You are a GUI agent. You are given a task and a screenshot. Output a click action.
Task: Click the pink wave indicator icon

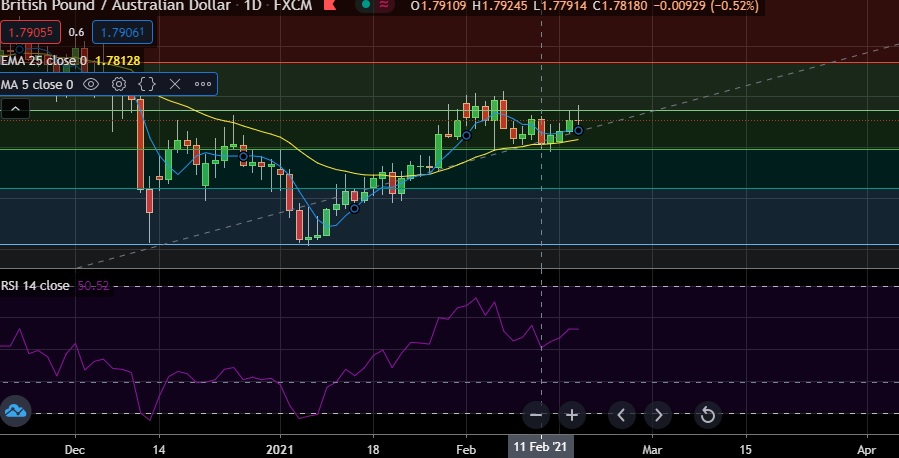point(385,6)
